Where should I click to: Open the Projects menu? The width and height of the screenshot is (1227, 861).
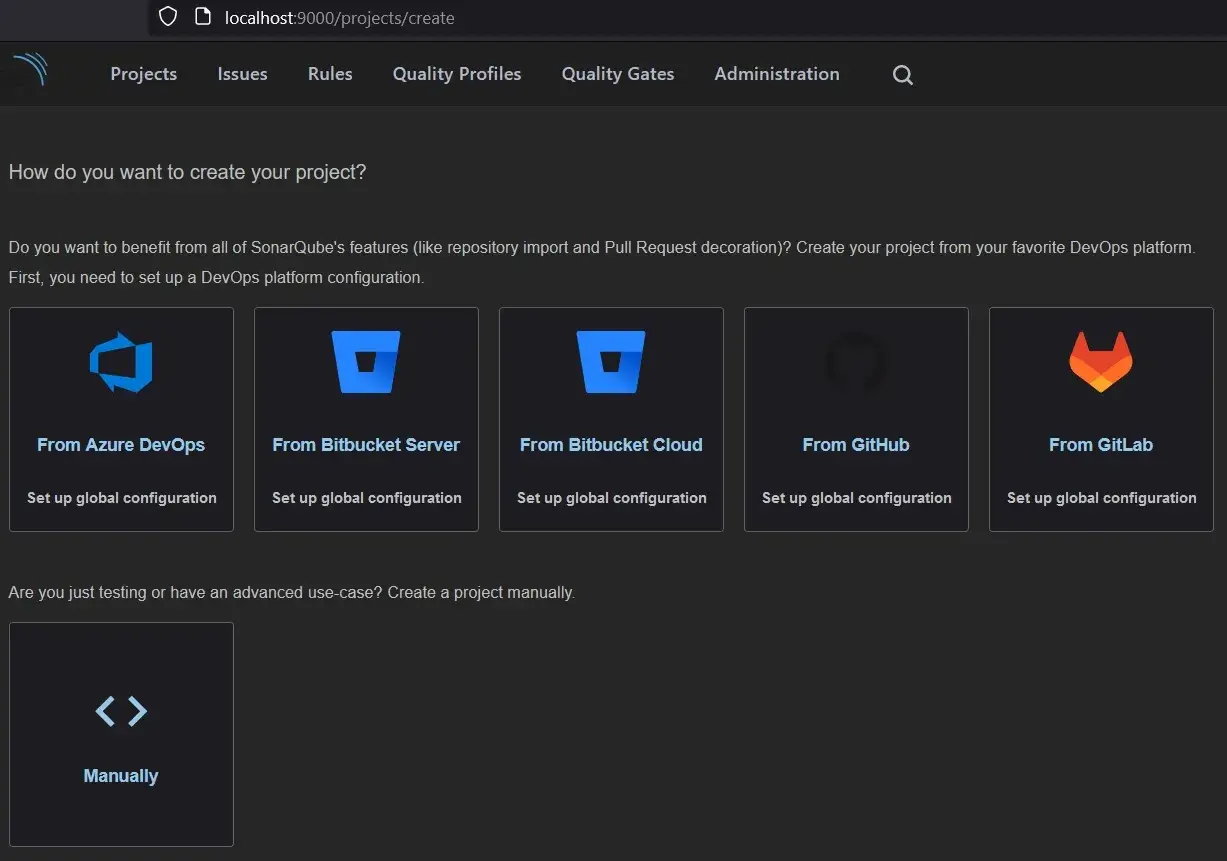(x=144, y=74)
